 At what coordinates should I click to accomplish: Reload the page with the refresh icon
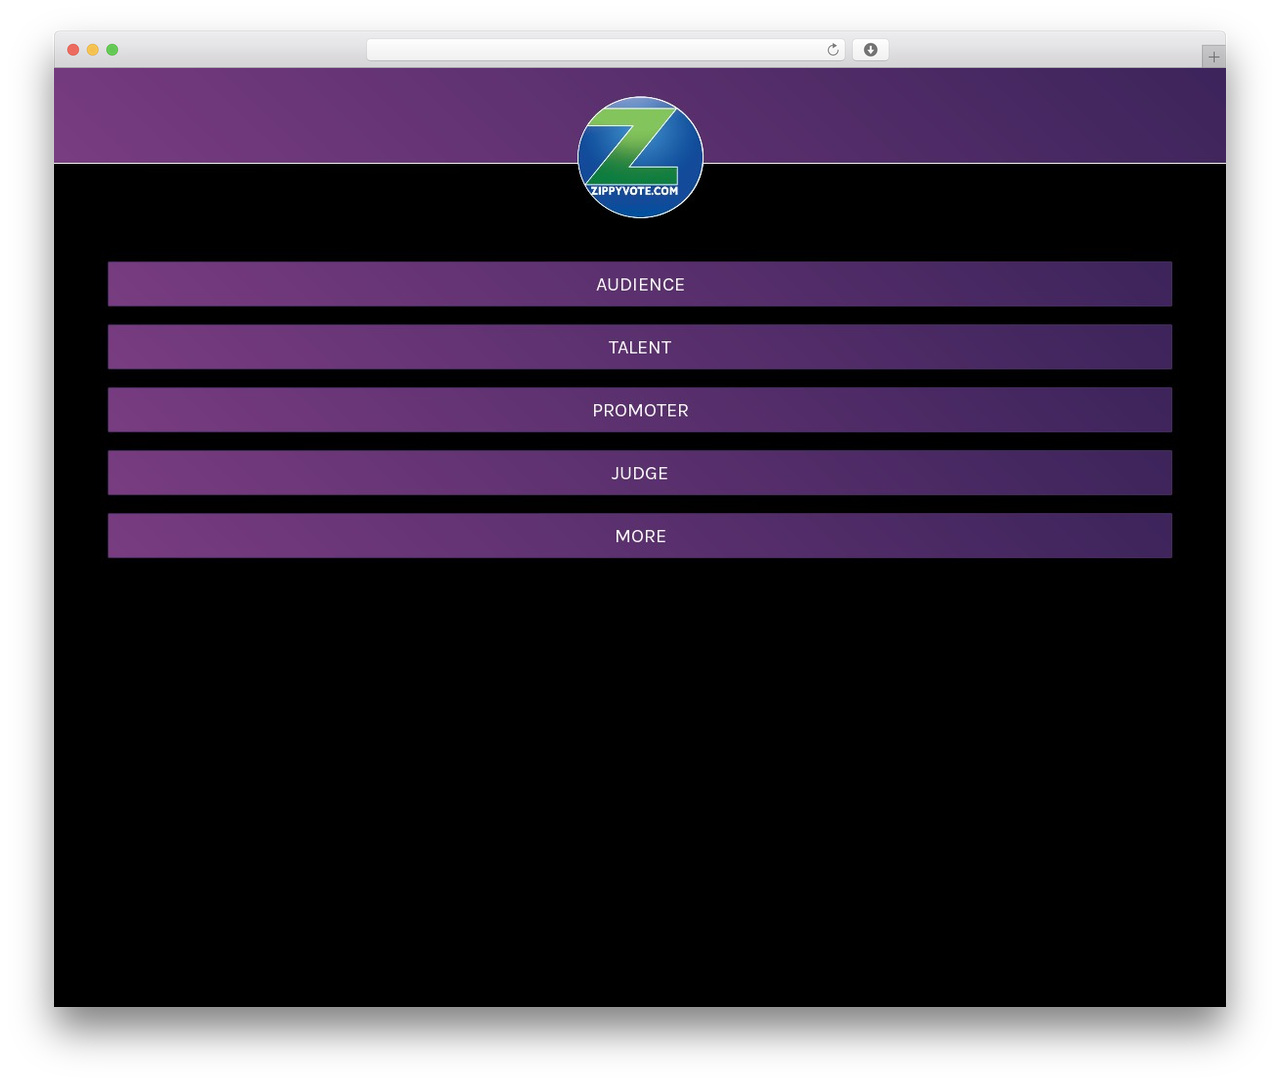tap(833, 50)
